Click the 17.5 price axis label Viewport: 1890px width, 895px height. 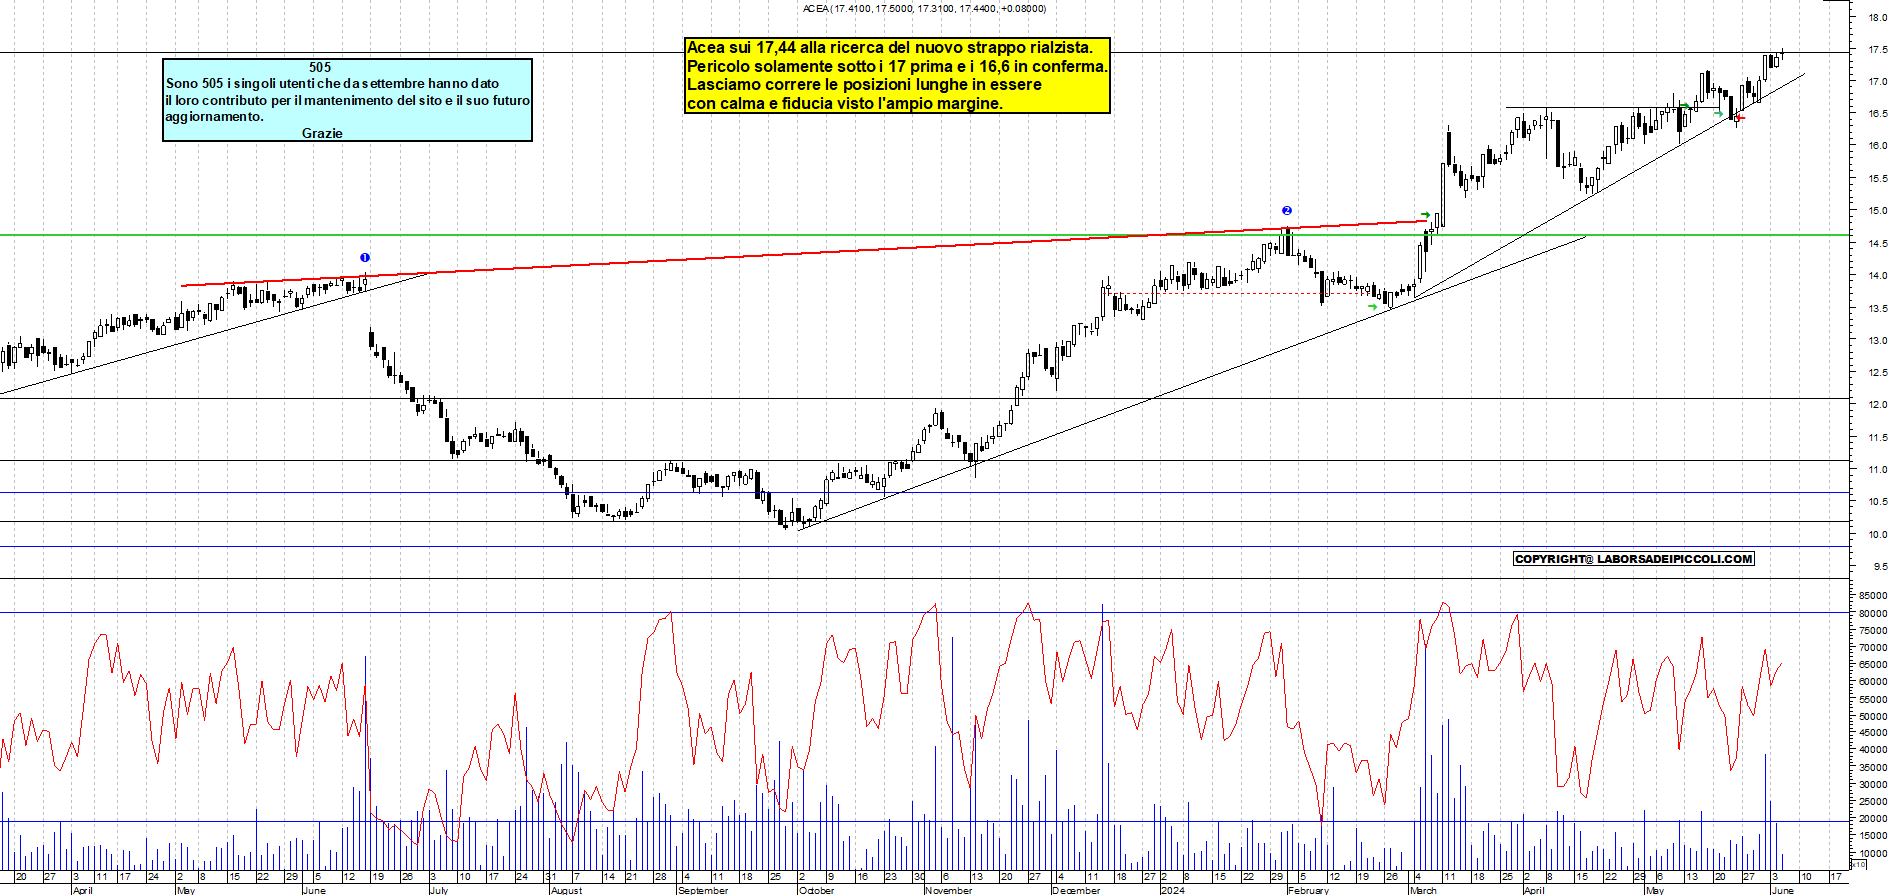(x=1877, y=49)
